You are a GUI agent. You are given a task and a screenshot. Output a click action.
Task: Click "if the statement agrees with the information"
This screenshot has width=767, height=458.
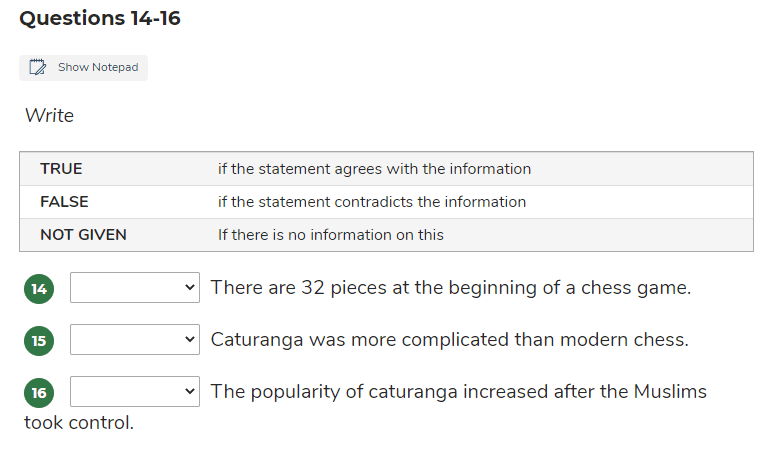(374, 169)
